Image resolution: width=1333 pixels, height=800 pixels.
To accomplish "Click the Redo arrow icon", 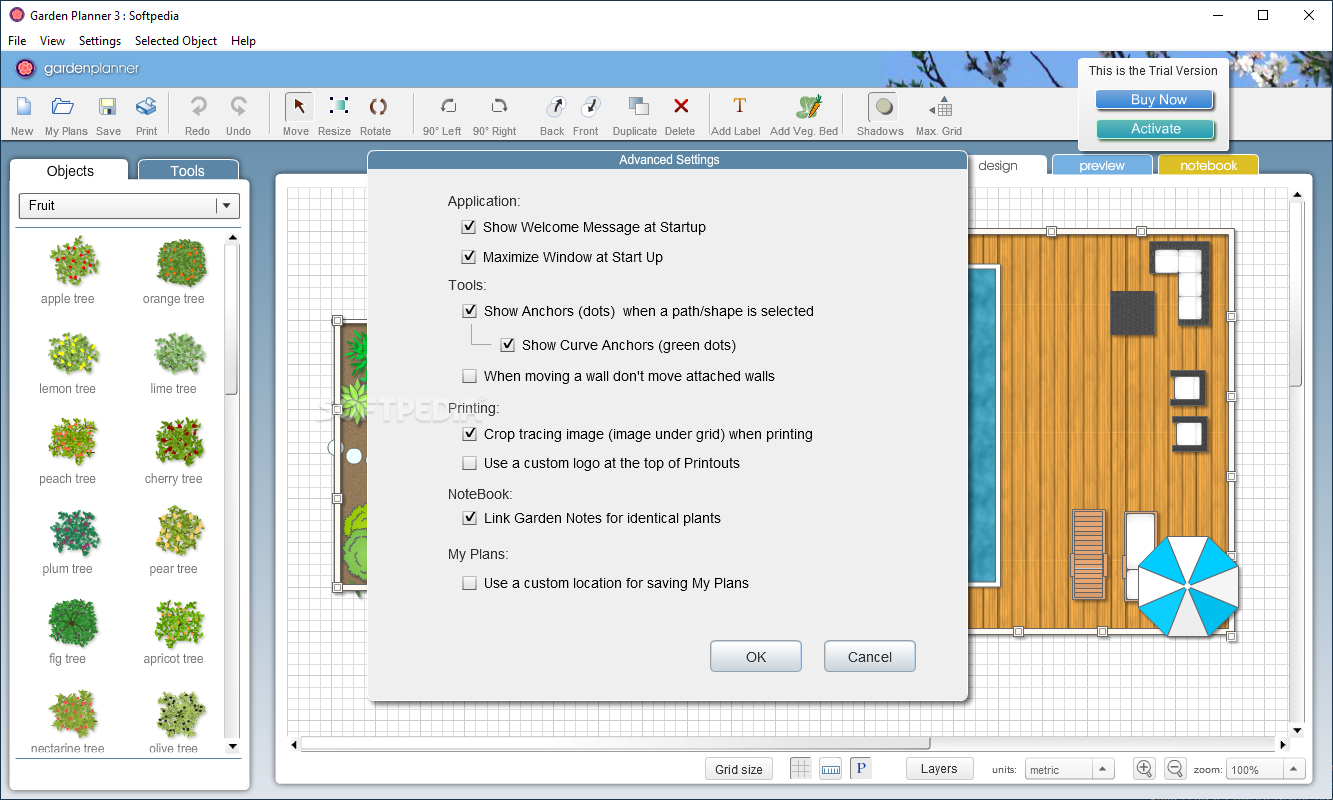I will pos(198,108).
